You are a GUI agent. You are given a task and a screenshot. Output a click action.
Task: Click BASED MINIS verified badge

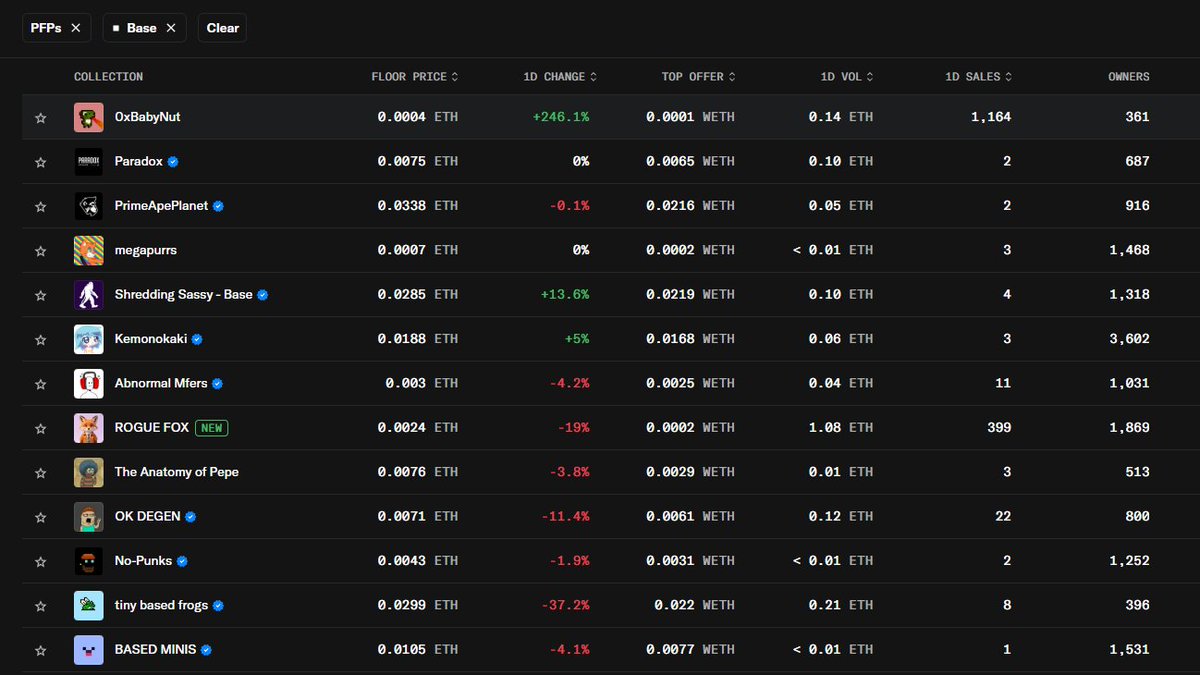pyautogui.click(x=206, y=650)
